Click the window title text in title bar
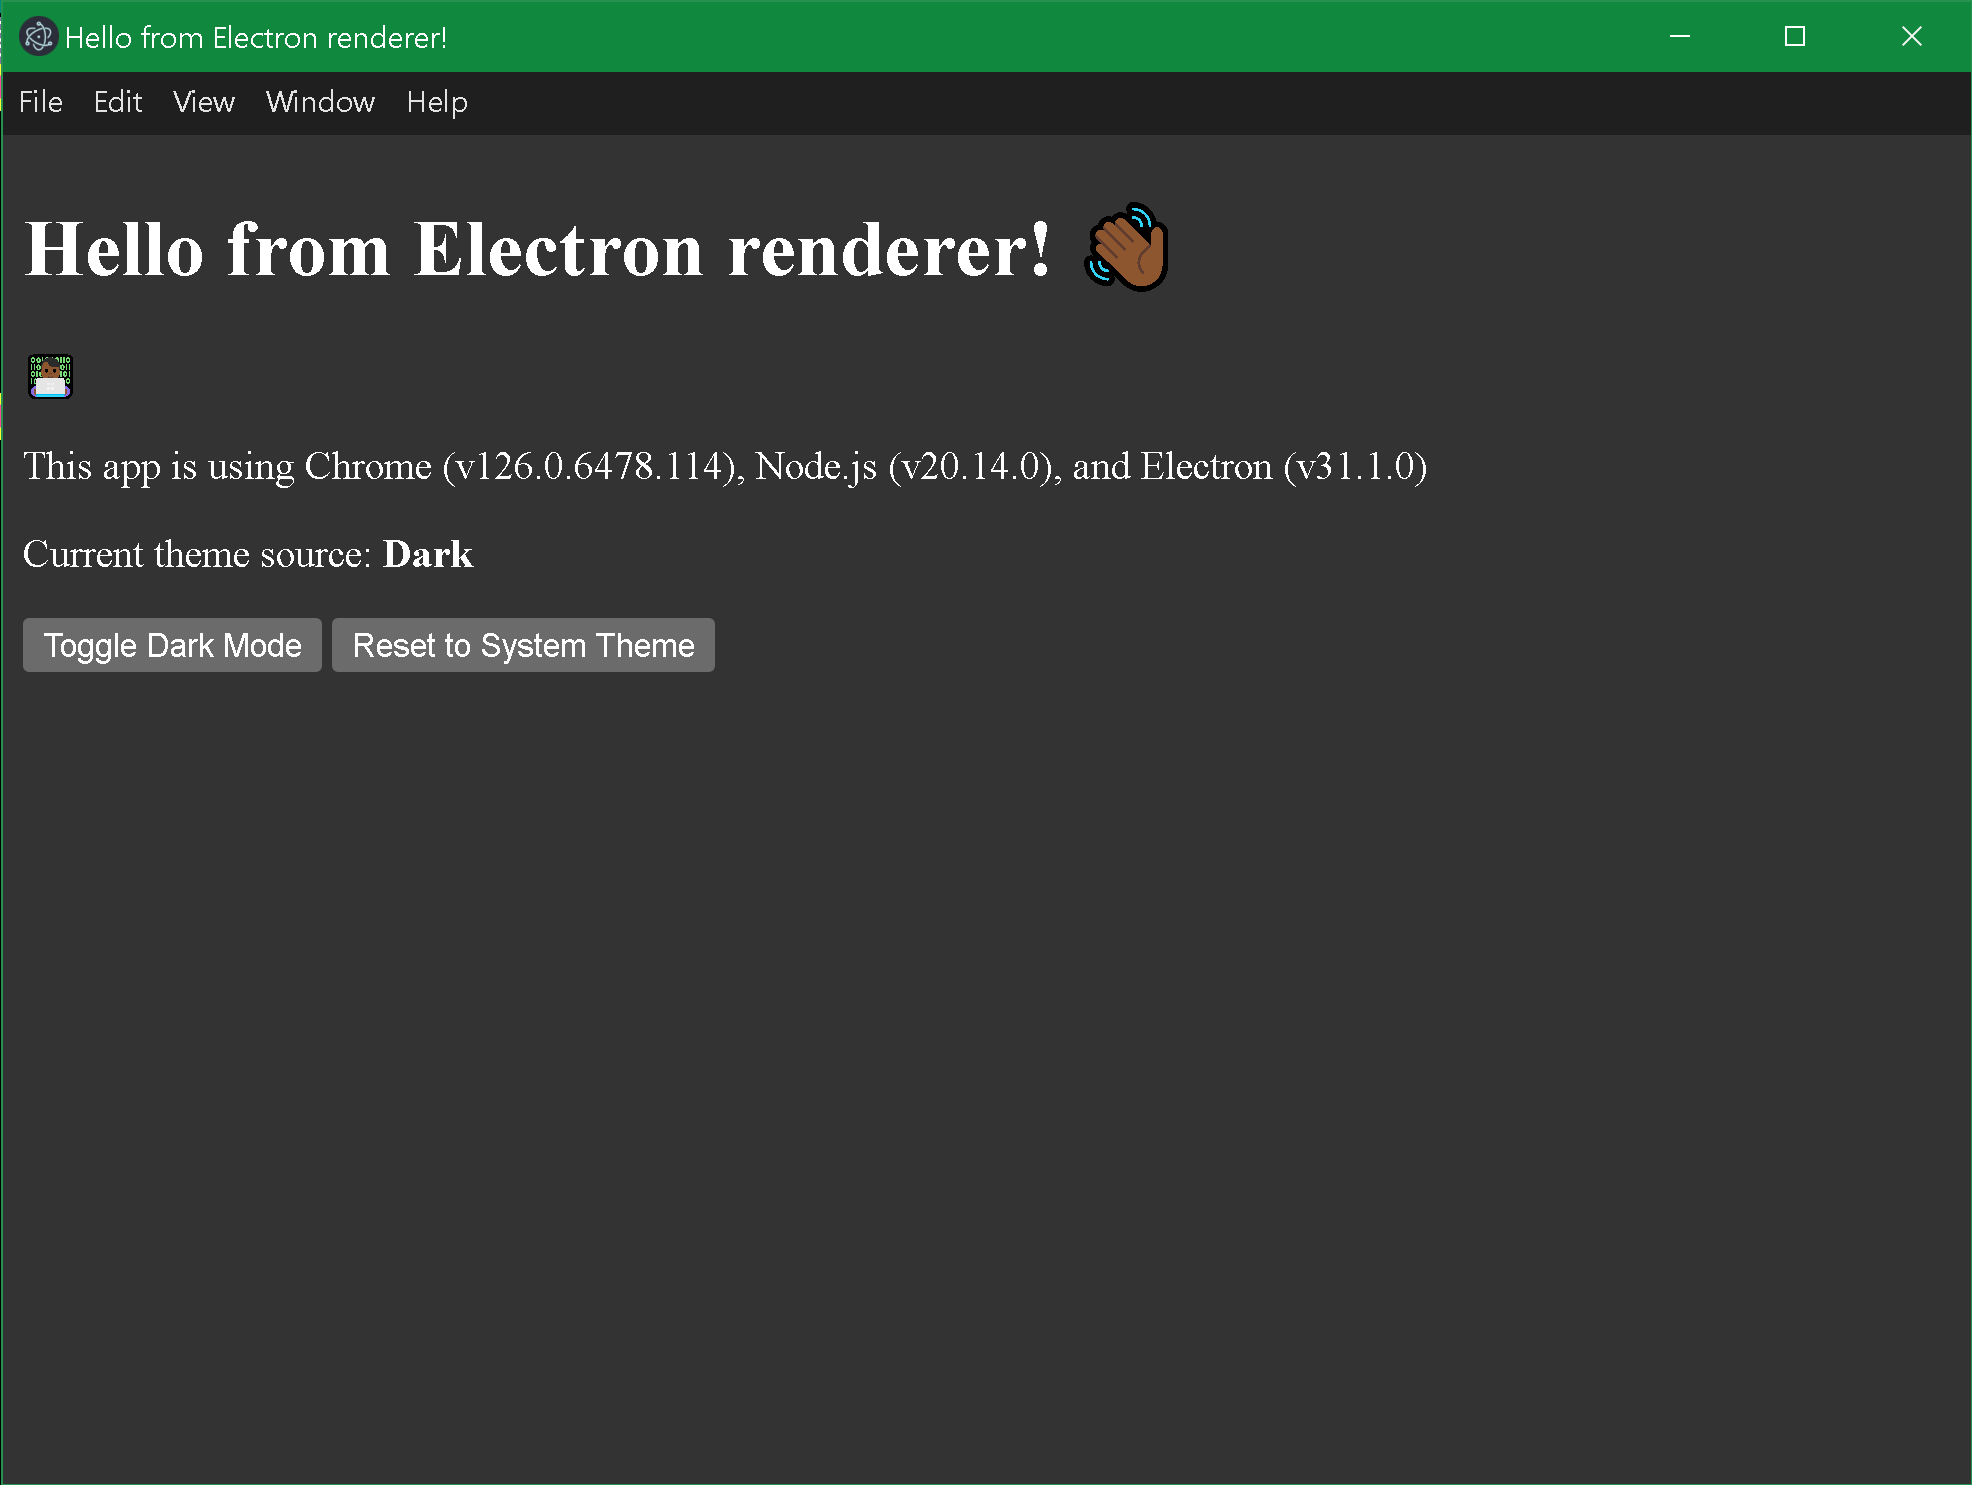The image size is (1972, 1485). [x=256, y=38]
